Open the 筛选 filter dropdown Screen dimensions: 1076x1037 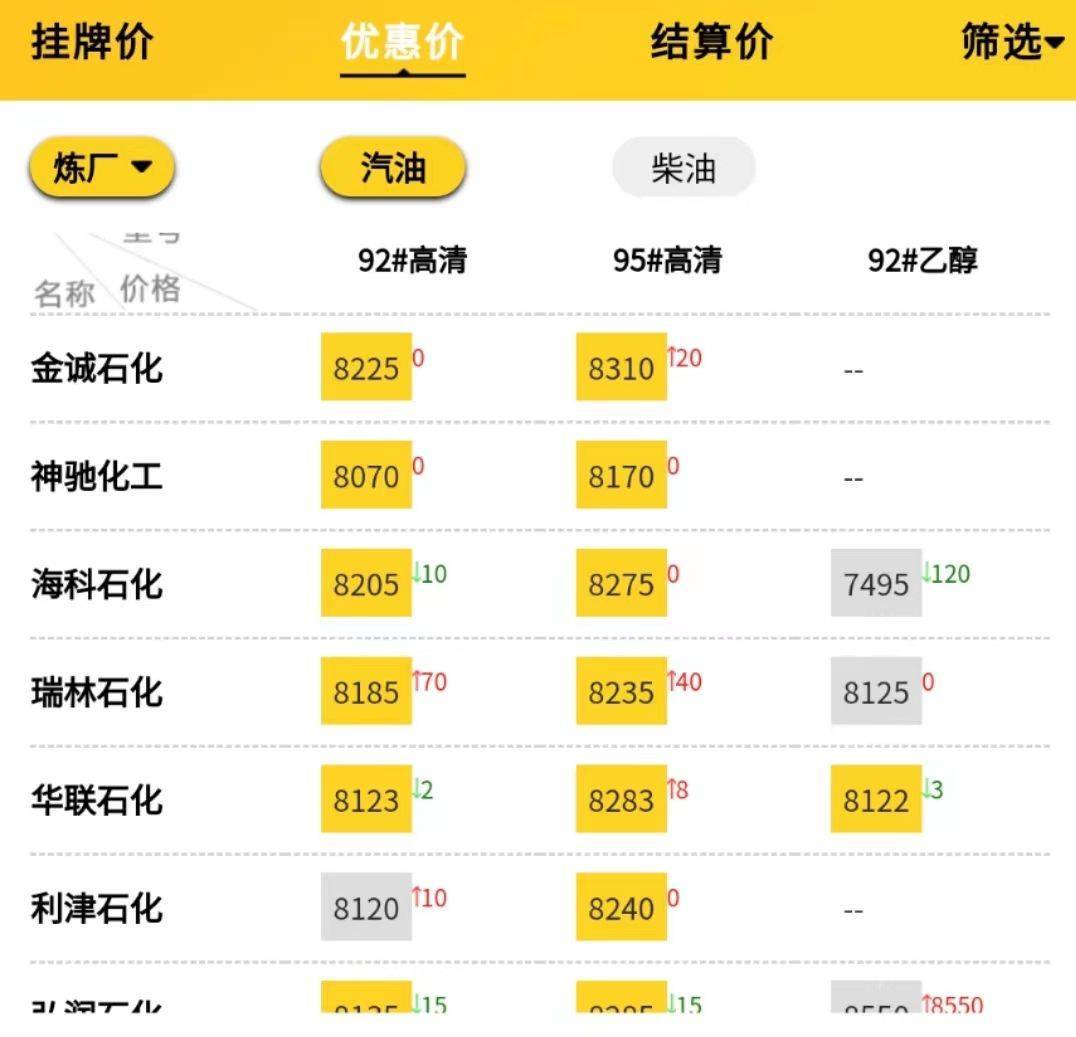1010,43
